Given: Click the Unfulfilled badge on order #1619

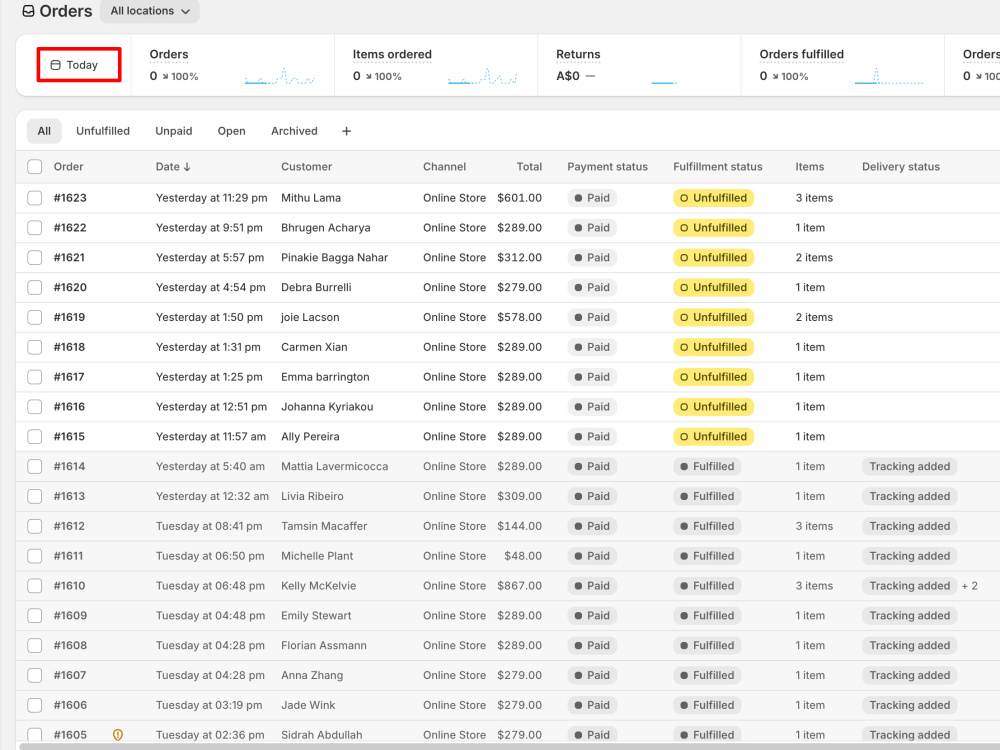Looking at the screenshot, I should point(714,317).
